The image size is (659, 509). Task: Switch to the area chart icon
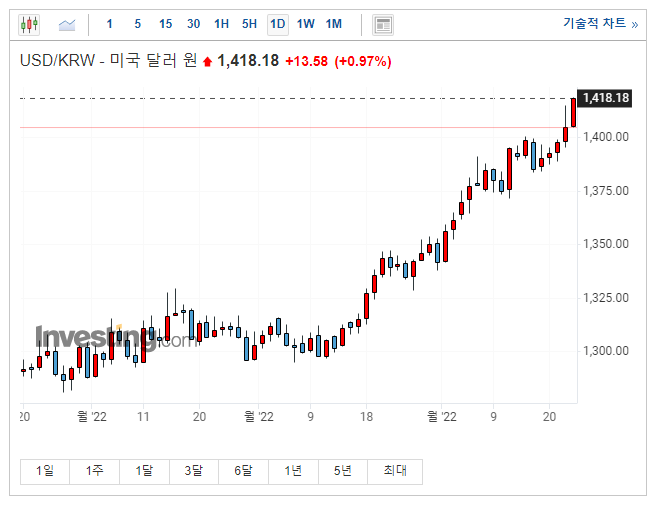coord(67,25)
